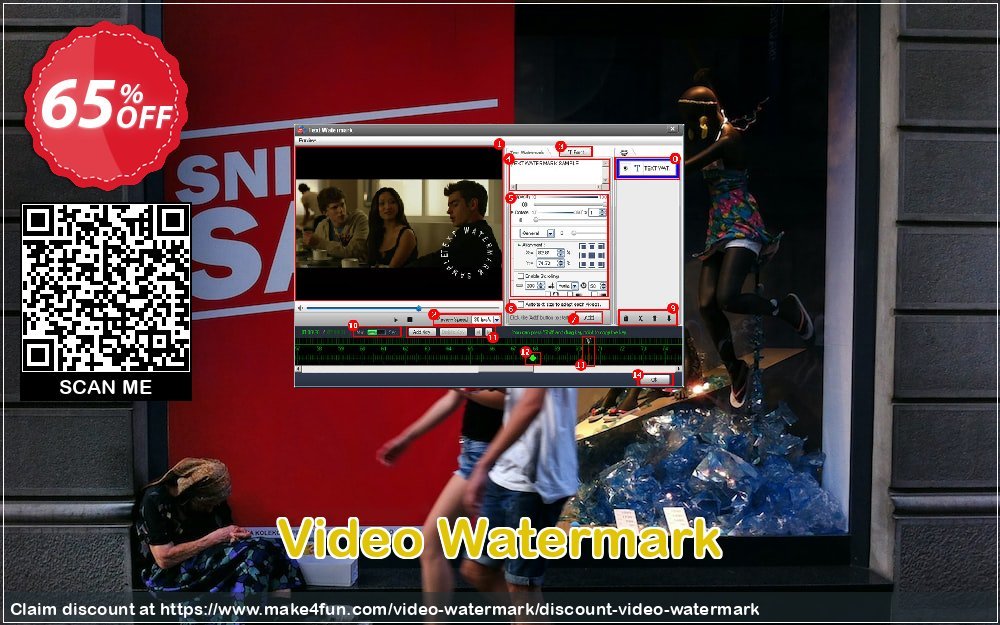Click the scrolling interval 50 stepper
1000x625 pixels.
click(603, 286)
